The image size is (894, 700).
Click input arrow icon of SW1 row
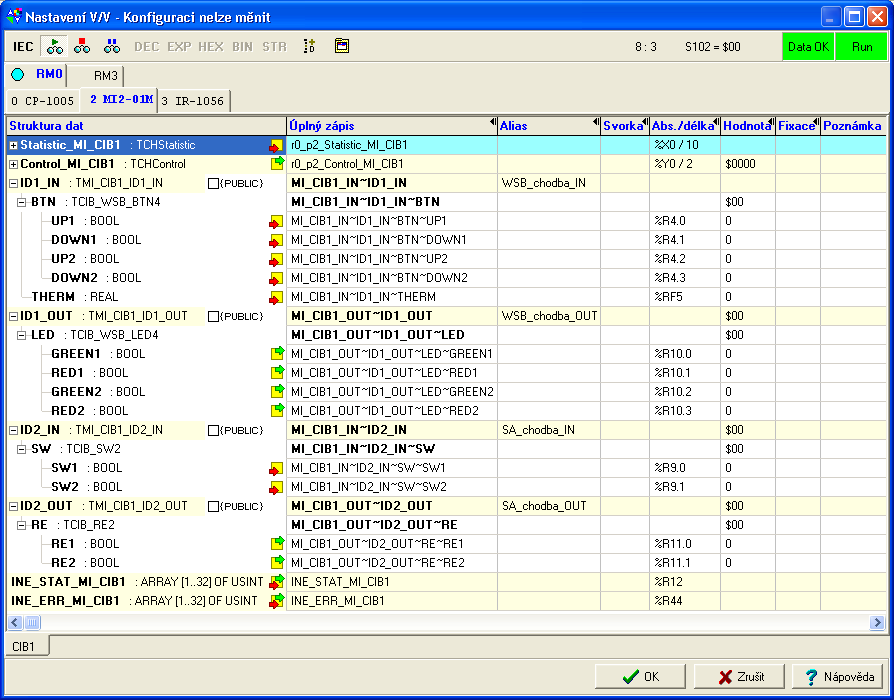click(276, 469)
